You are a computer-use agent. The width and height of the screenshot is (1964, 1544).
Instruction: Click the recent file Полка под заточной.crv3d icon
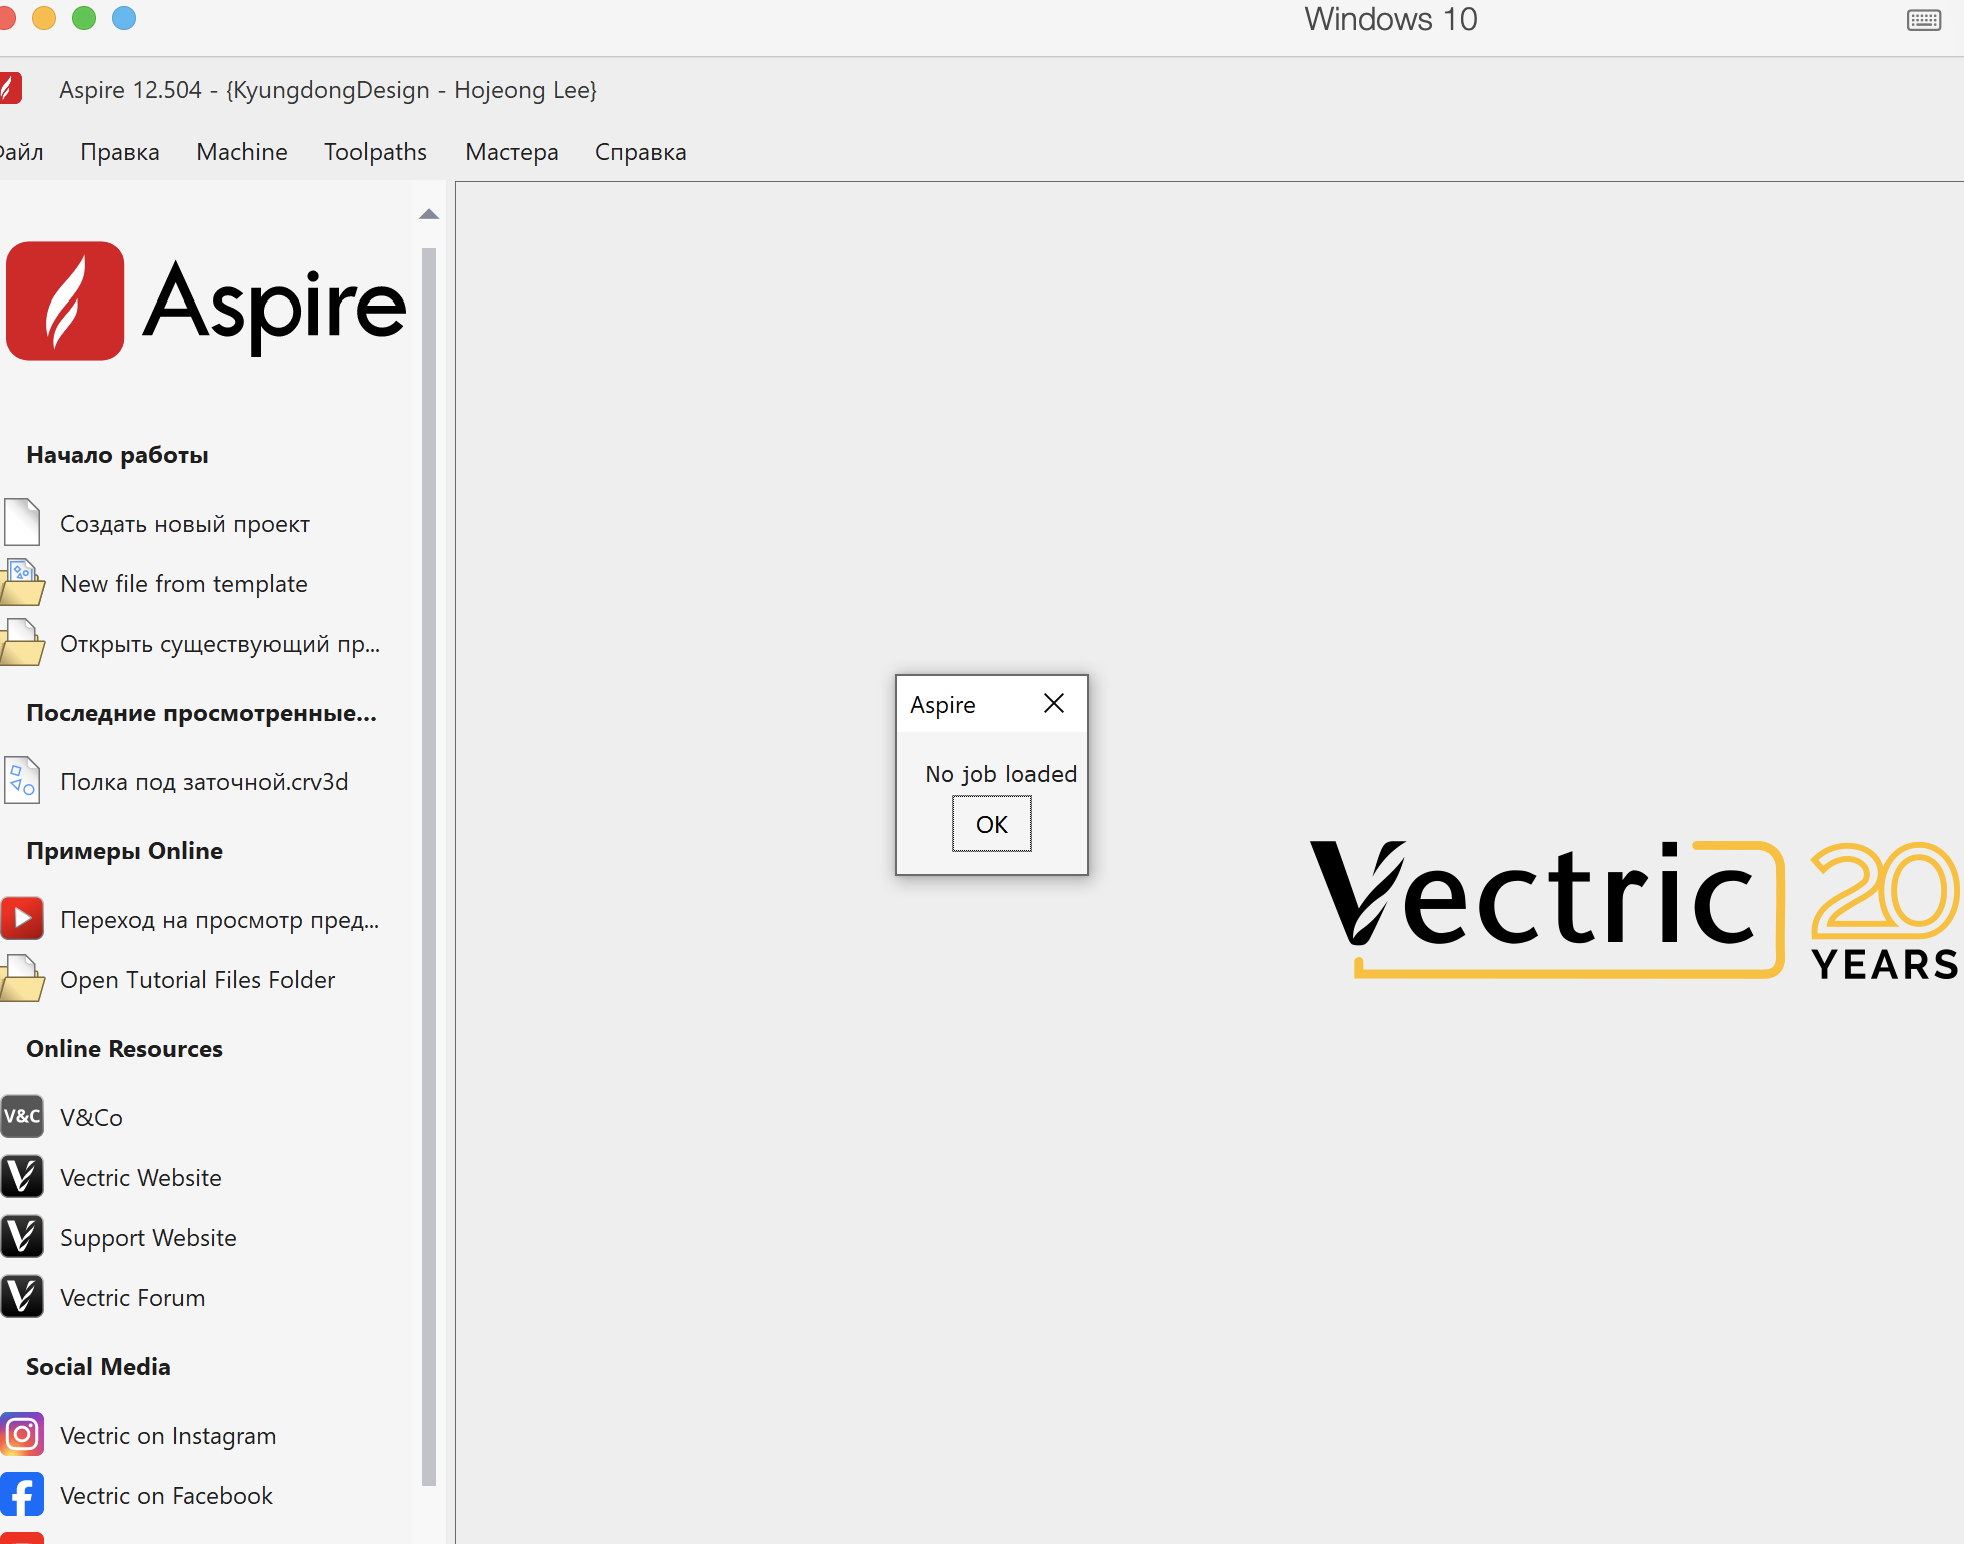click(x=22, y=781)
